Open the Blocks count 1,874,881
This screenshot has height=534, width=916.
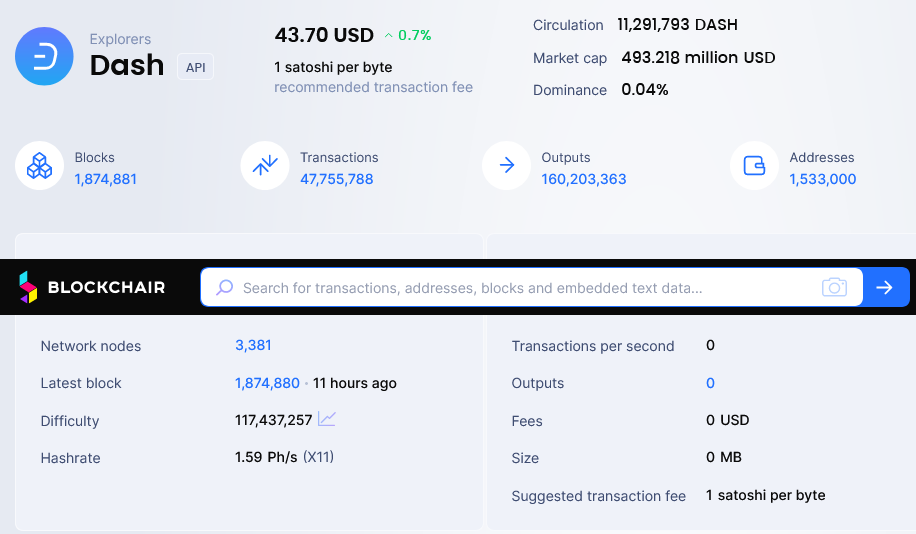pos(106,179)
